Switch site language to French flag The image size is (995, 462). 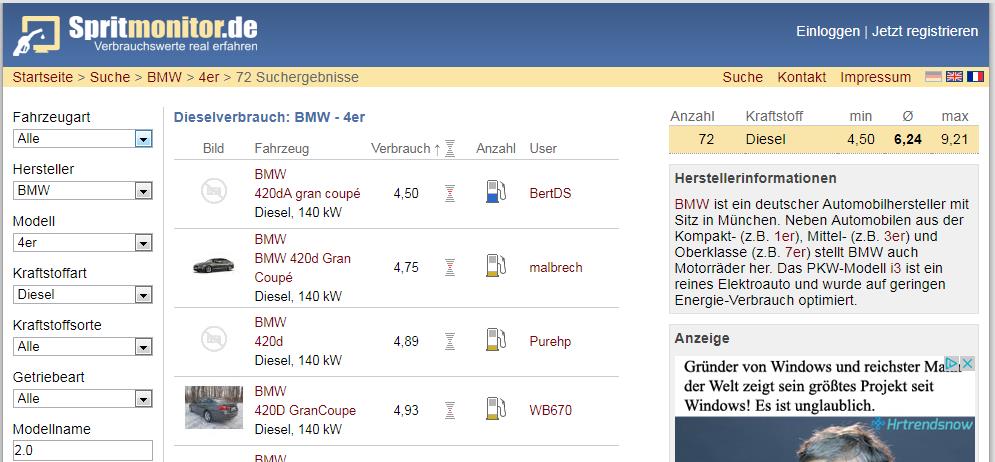(975, 77)
